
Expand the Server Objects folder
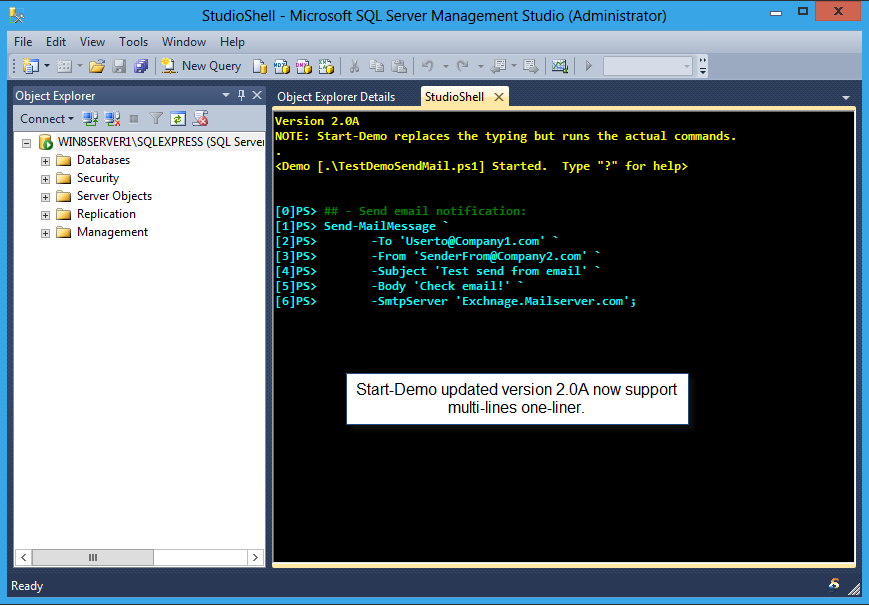(x=45, y=197)
